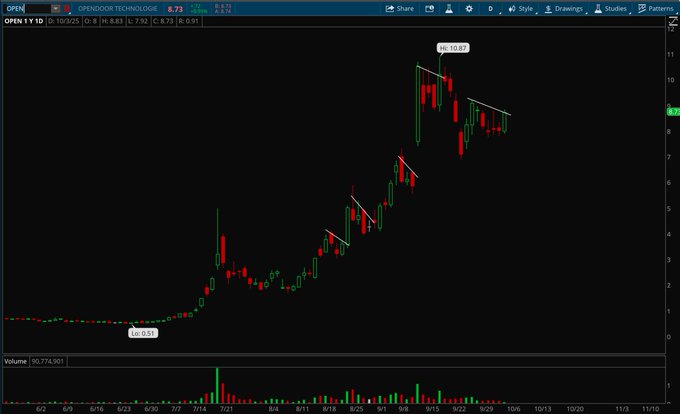Click the OPEN symbol input field

pyautogui.click(x=28, y=8)
